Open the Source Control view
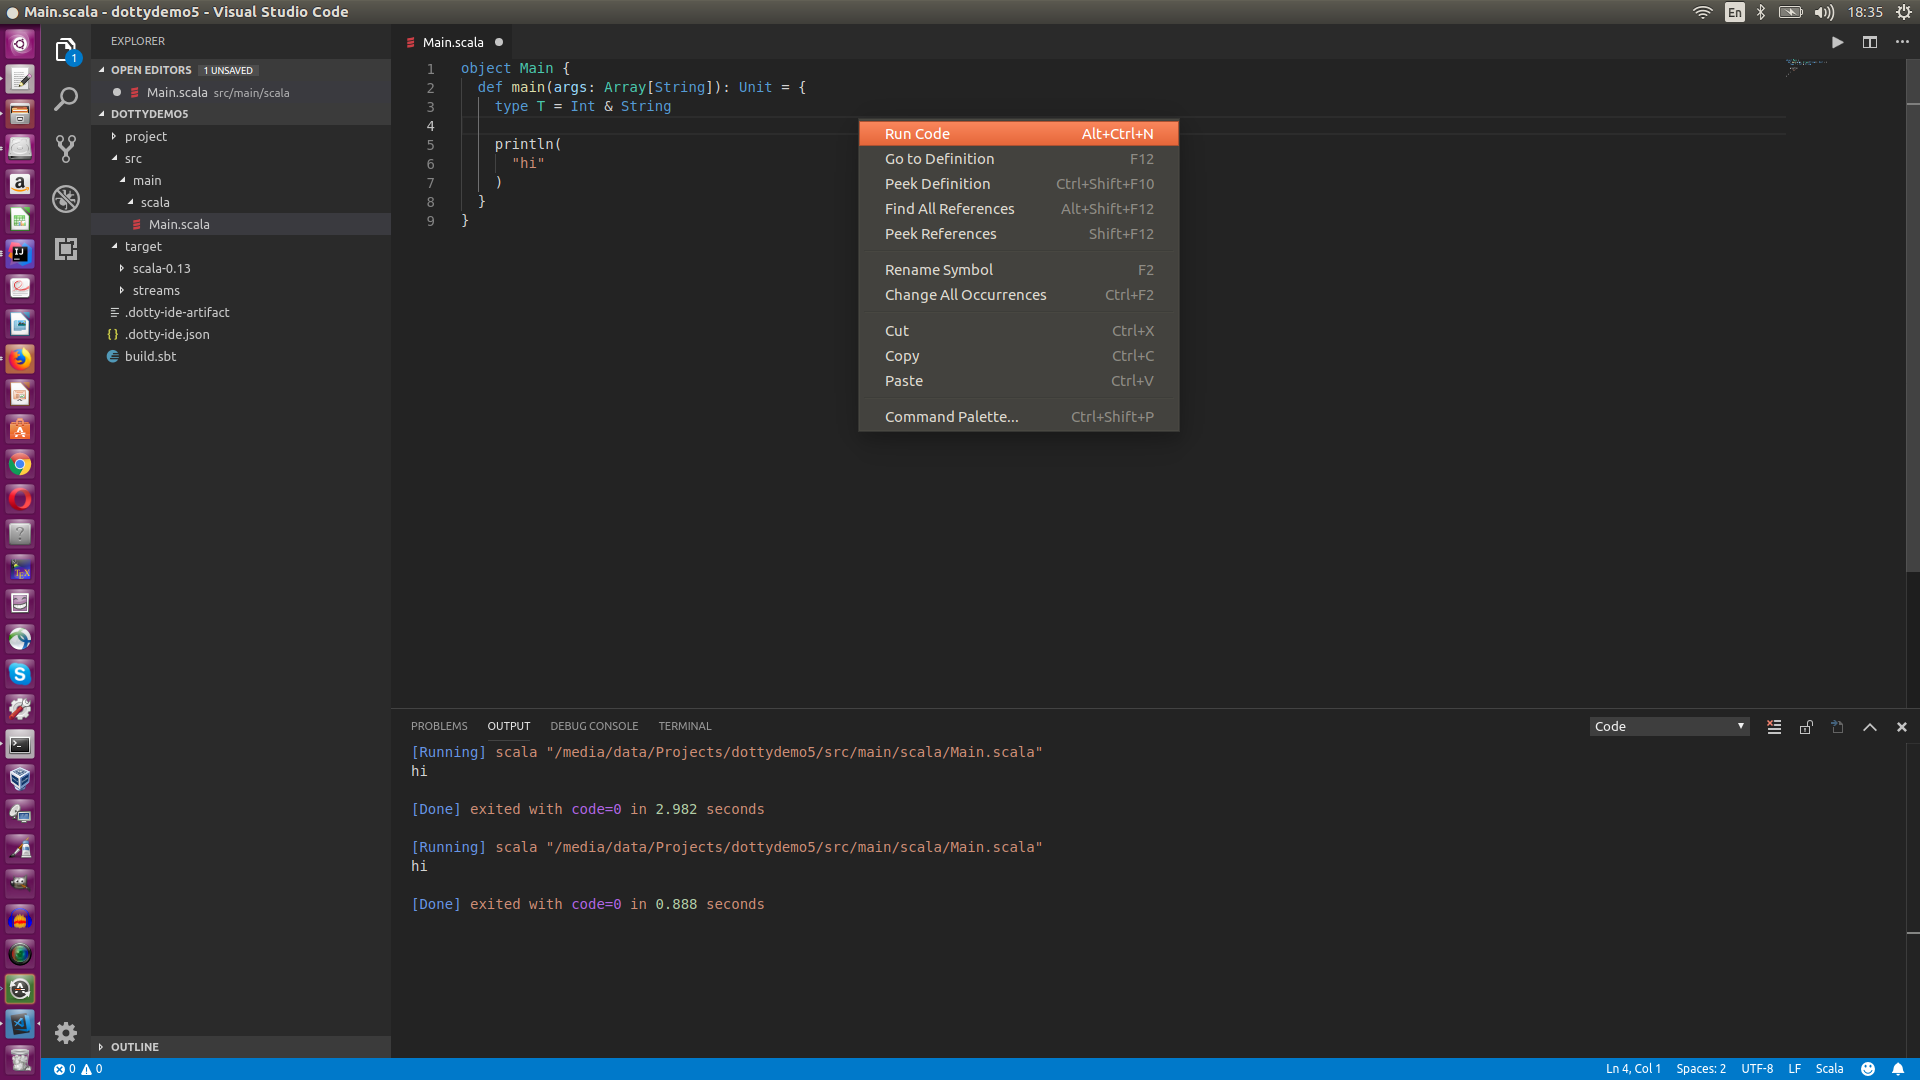The height and width of the screenshot is (1080, 1920). pos(66,149)
